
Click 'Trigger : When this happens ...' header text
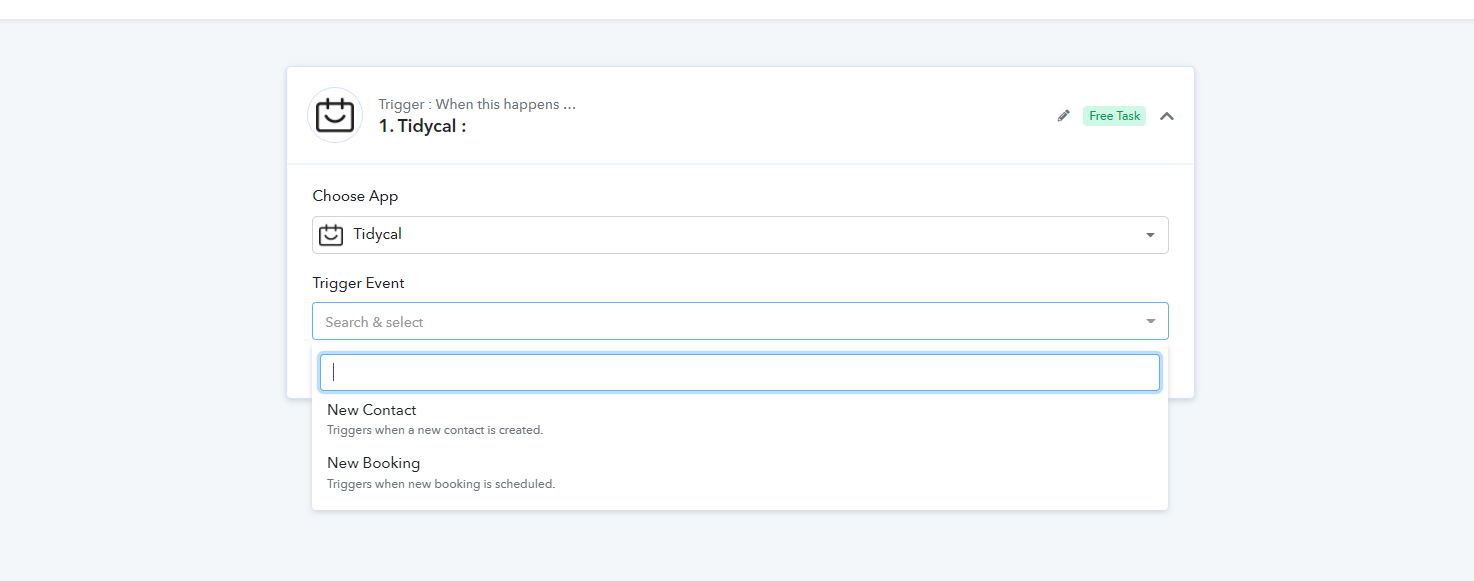pos(477,104)
